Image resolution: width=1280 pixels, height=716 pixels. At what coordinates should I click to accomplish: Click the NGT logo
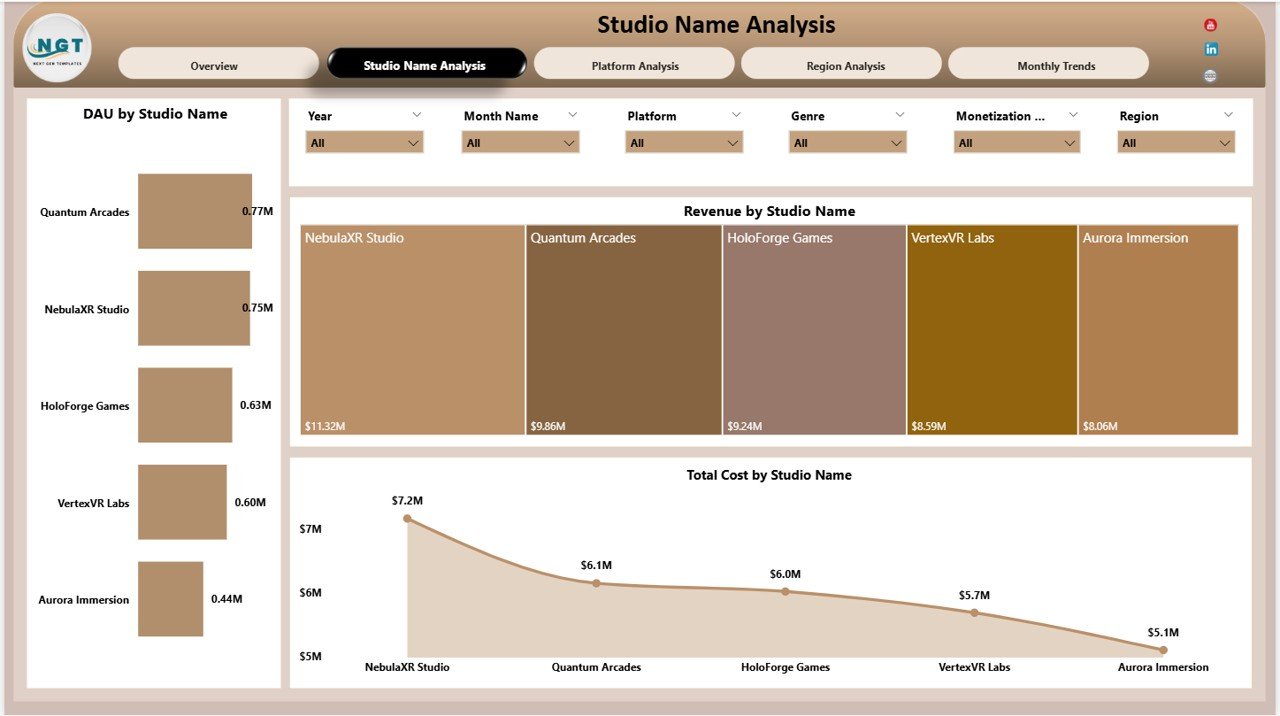[55, 47]
